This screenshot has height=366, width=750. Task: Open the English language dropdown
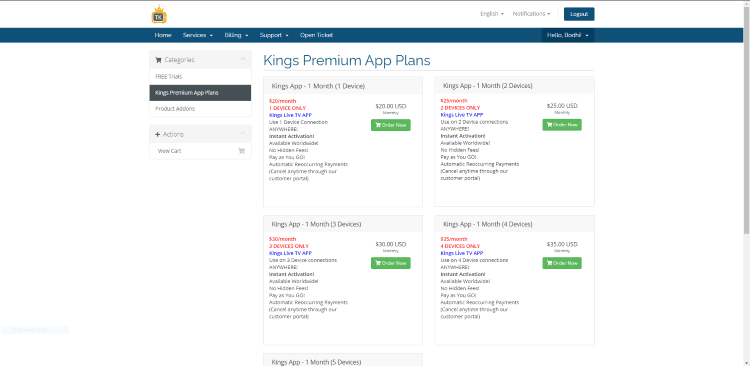coord(492,14)
